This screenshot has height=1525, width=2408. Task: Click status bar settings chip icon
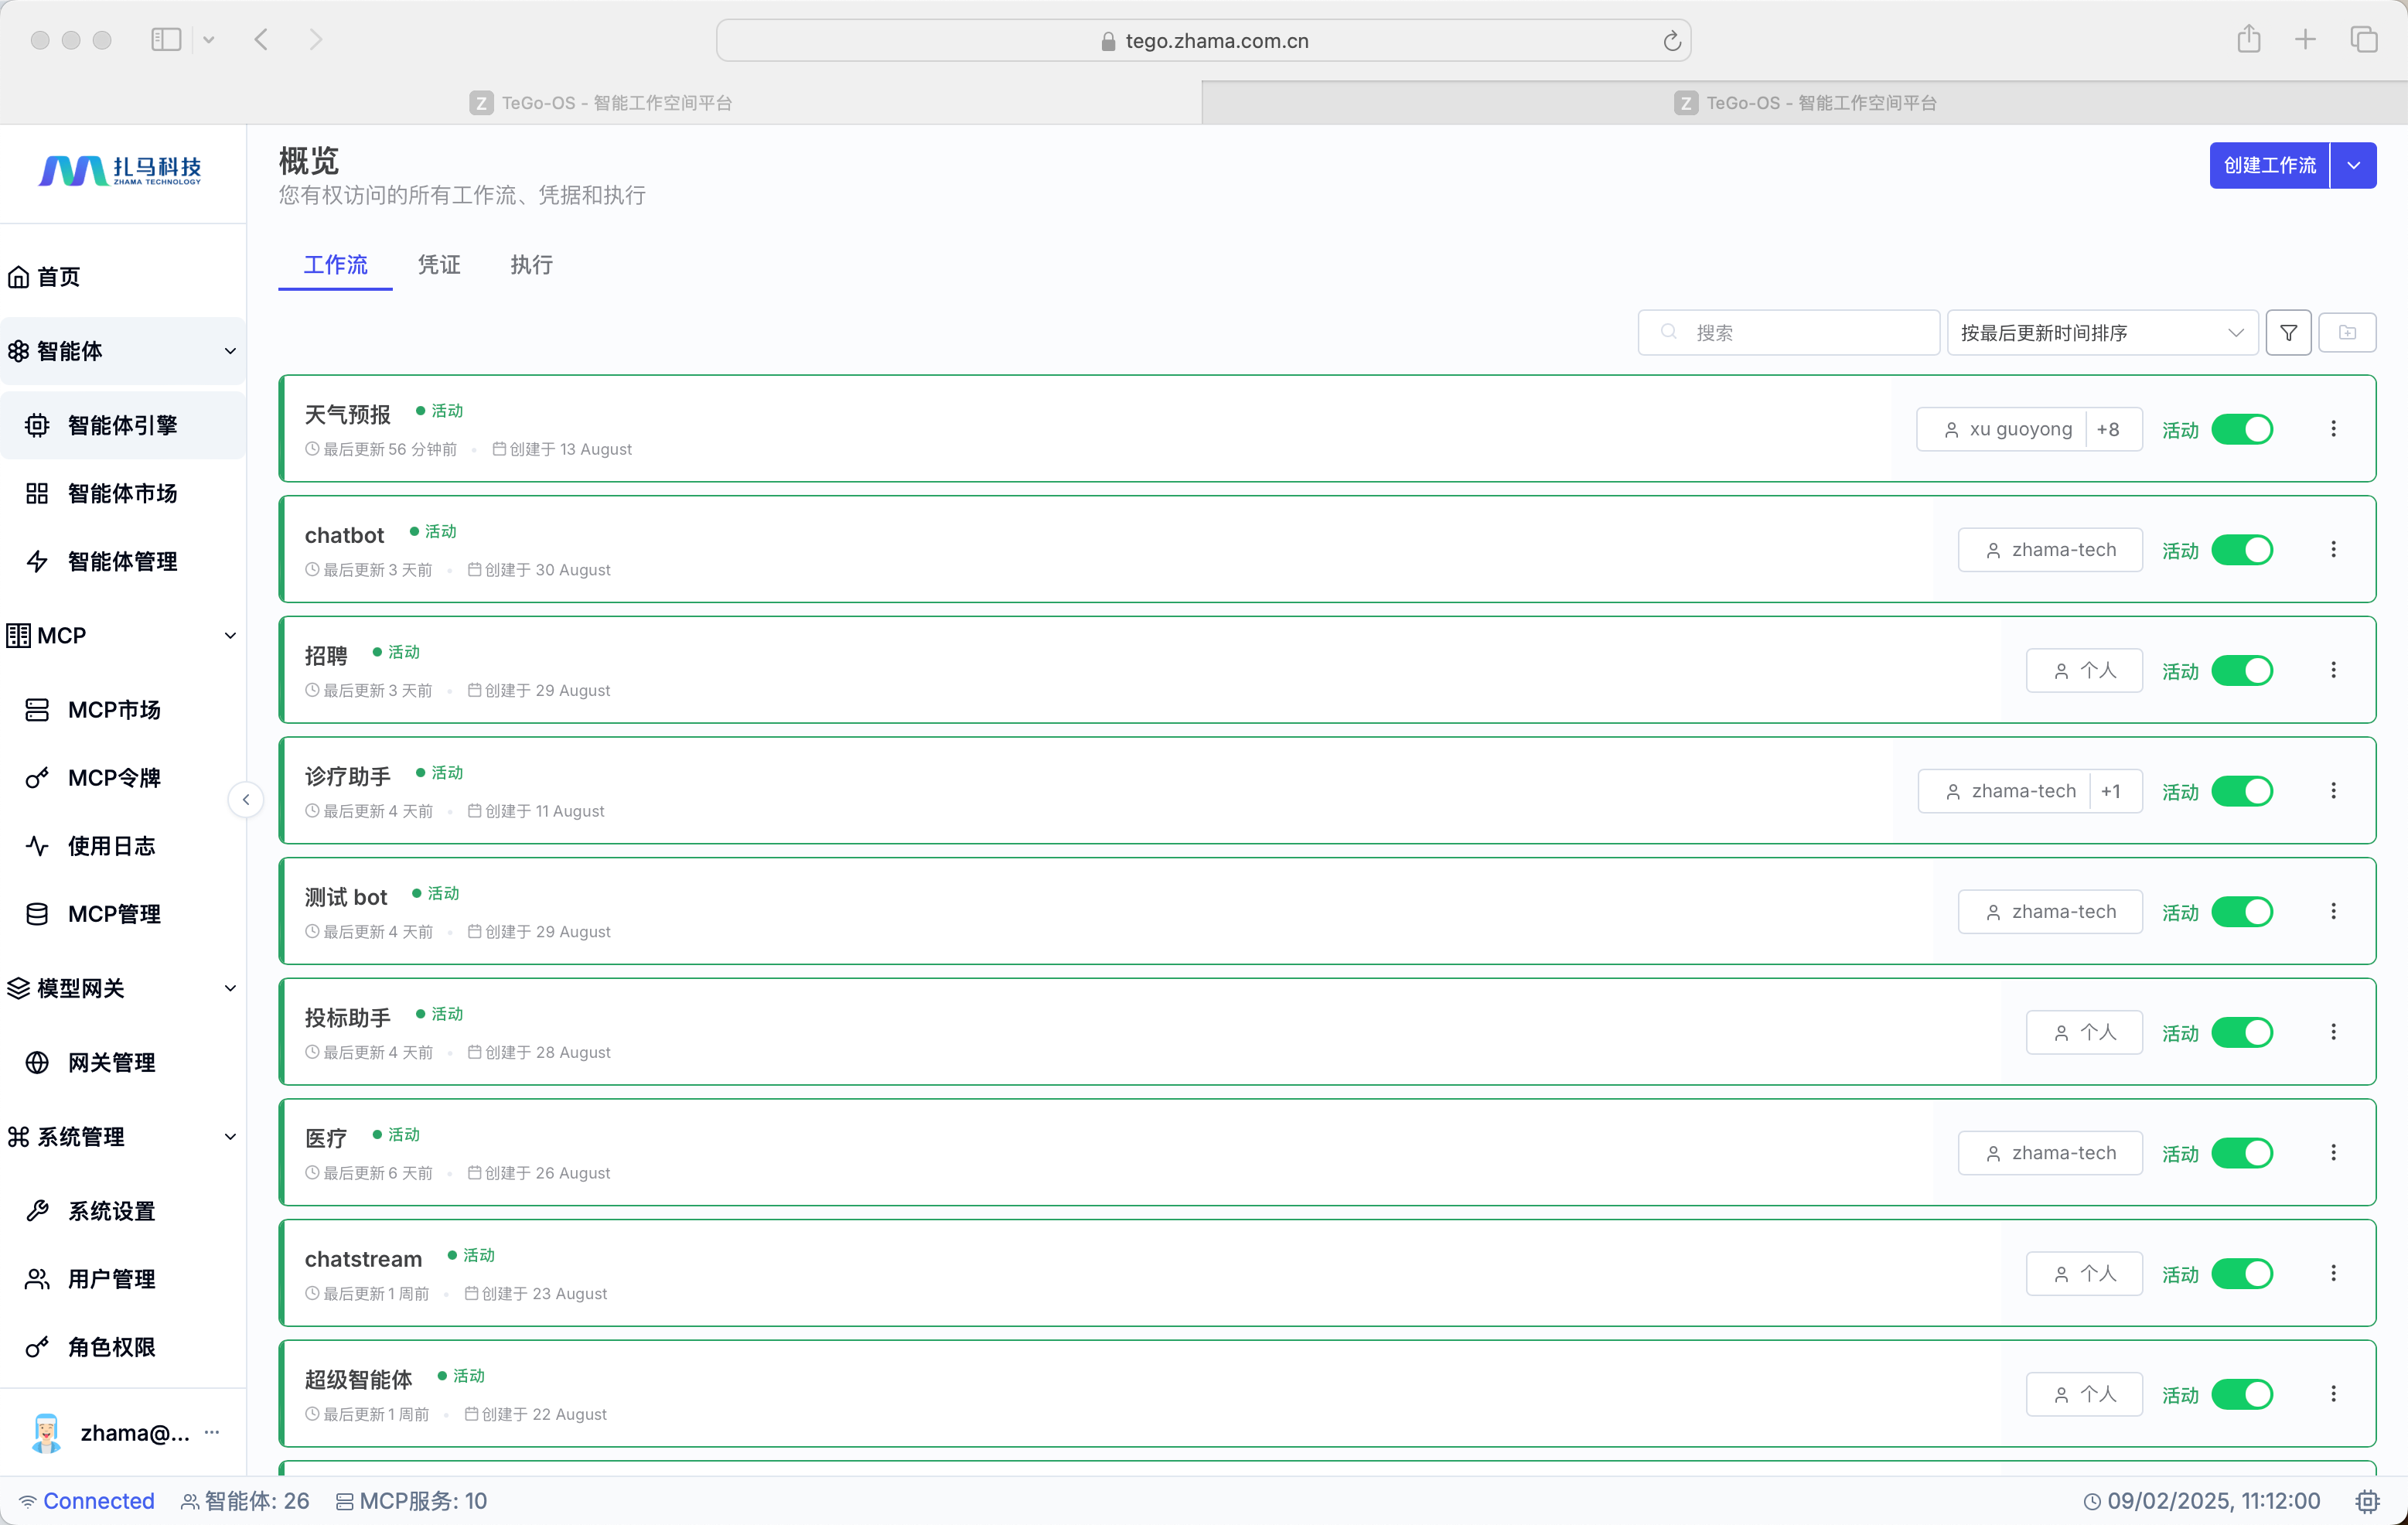(2367, 1501)
